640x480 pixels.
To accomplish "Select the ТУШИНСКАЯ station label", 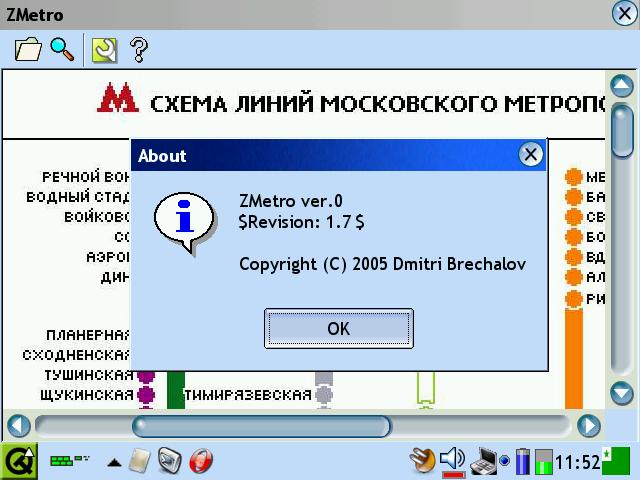I will click(89, 375).
